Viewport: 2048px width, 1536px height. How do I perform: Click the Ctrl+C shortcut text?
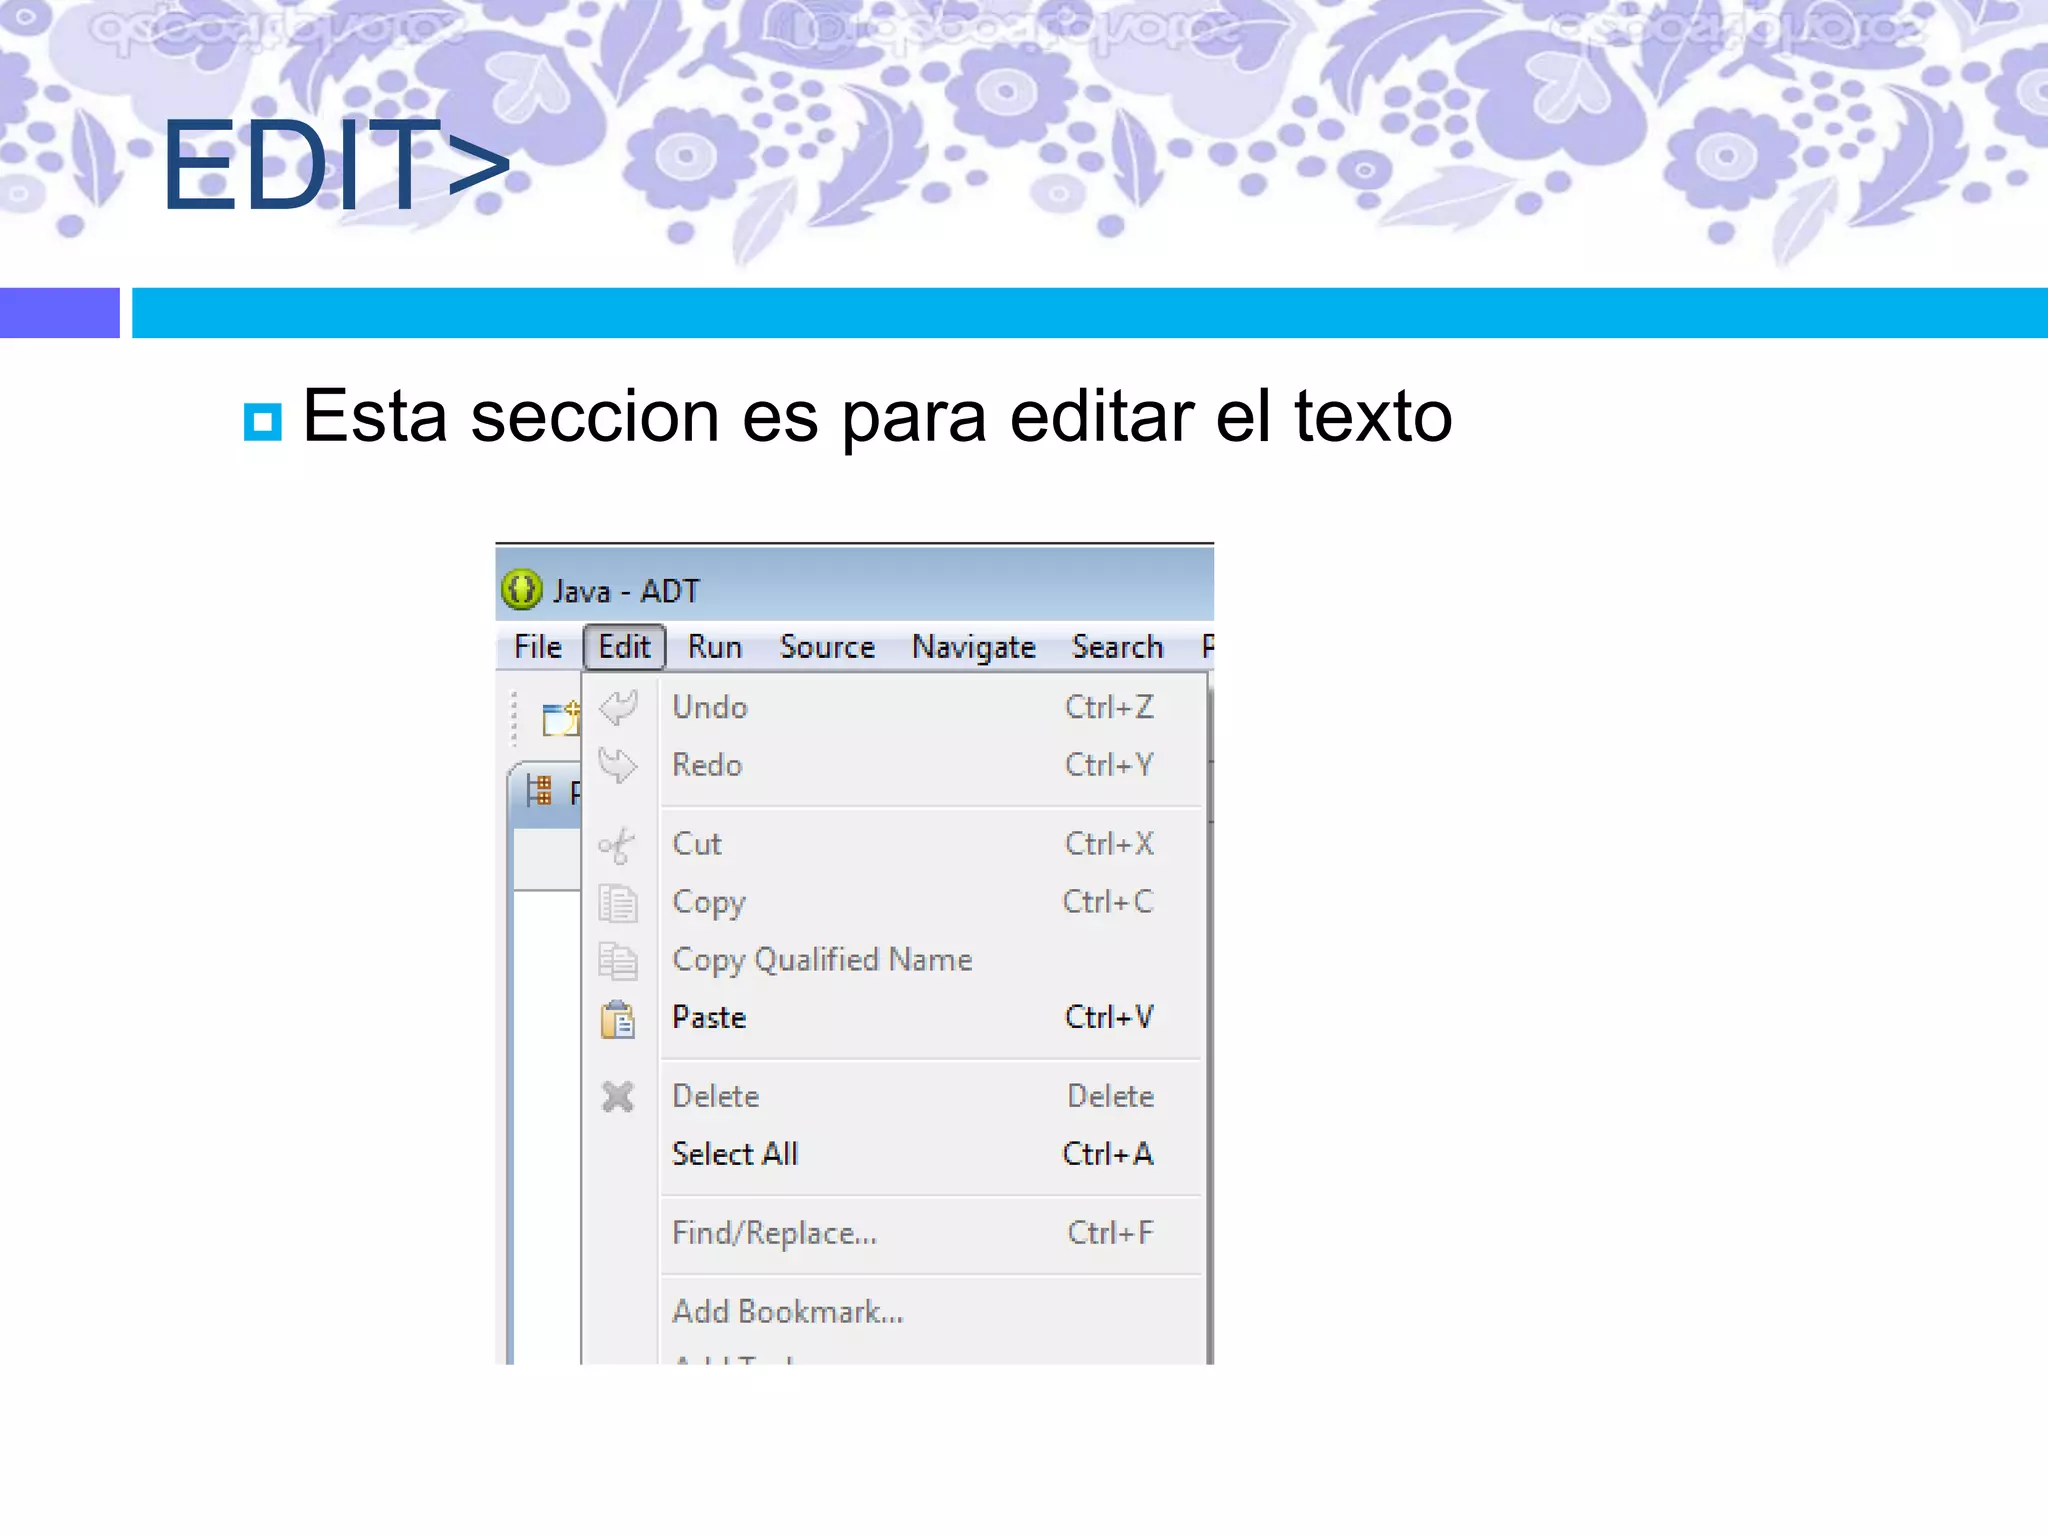1108,902
